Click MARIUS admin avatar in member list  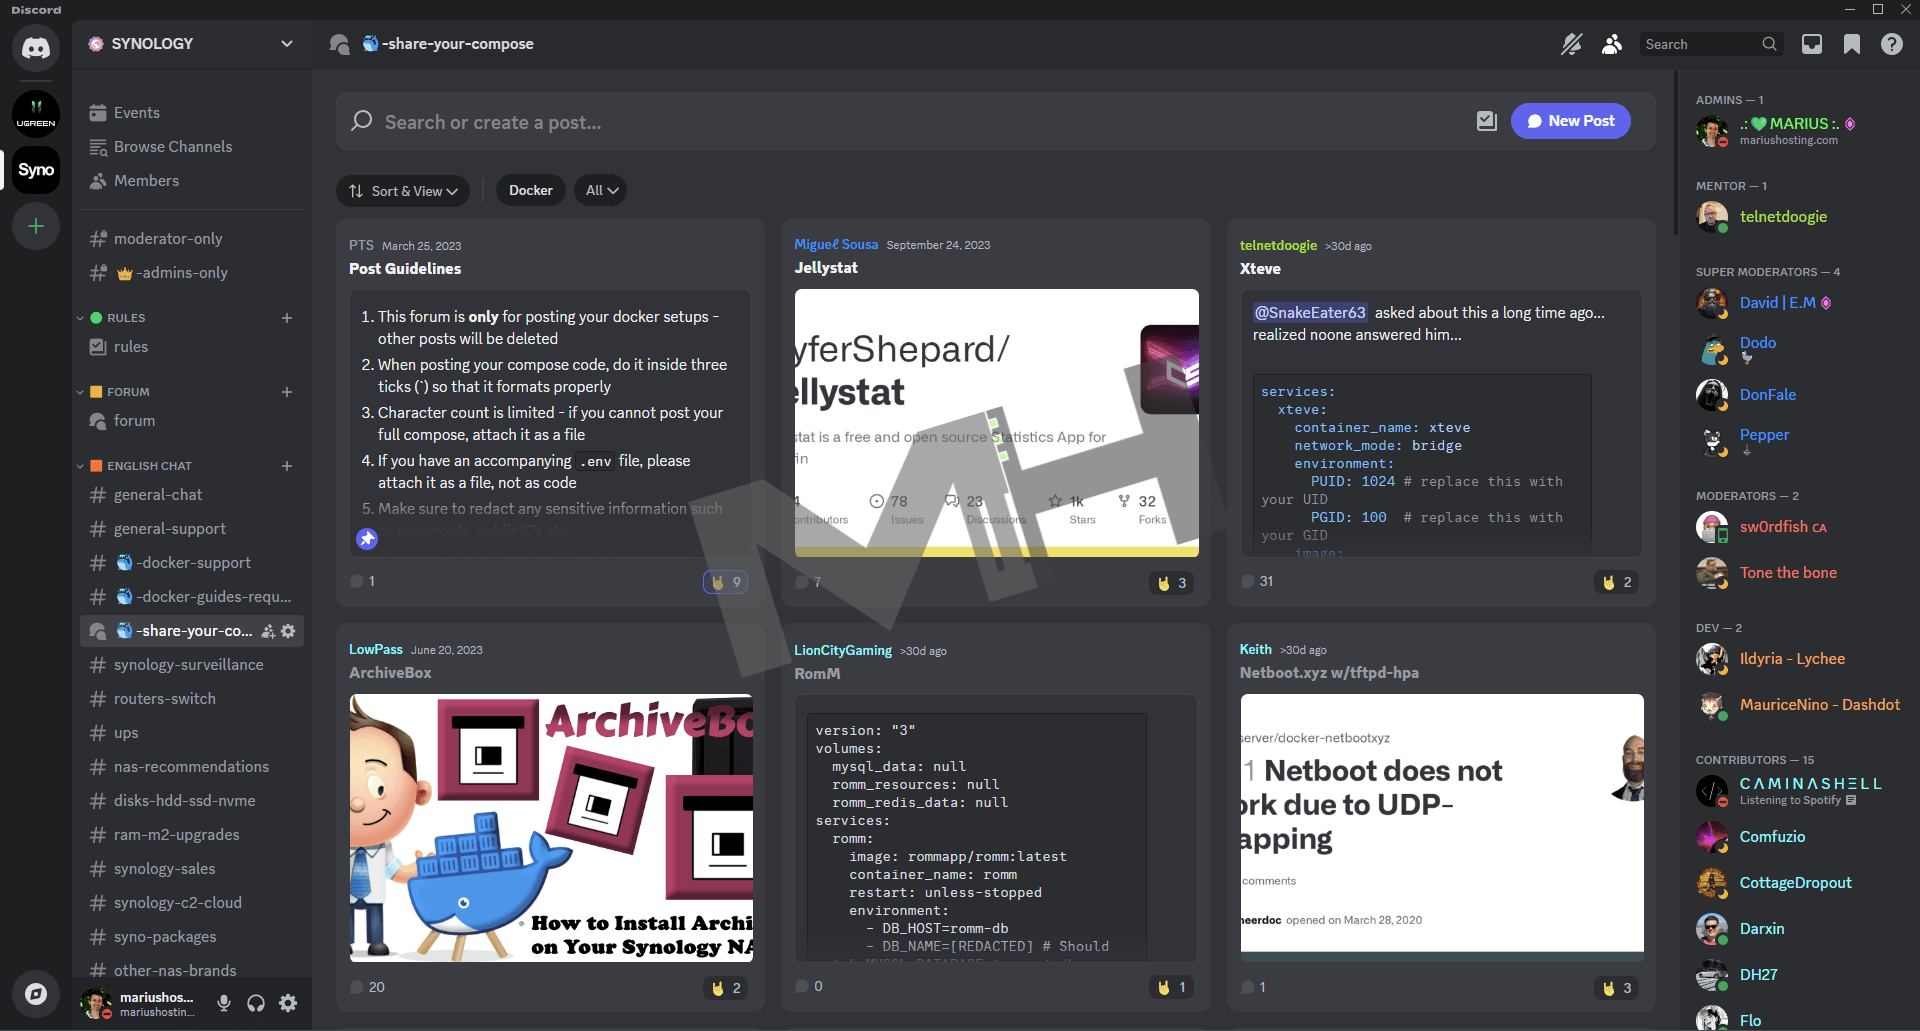pos(1712,131)
